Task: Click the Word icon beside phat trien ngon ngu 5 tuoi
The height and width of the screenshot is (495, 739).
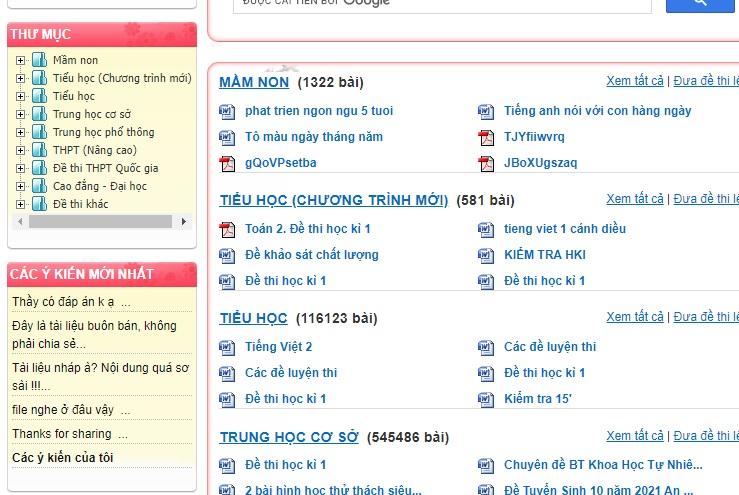Action: pyautogui.click(x=227, y=112)
